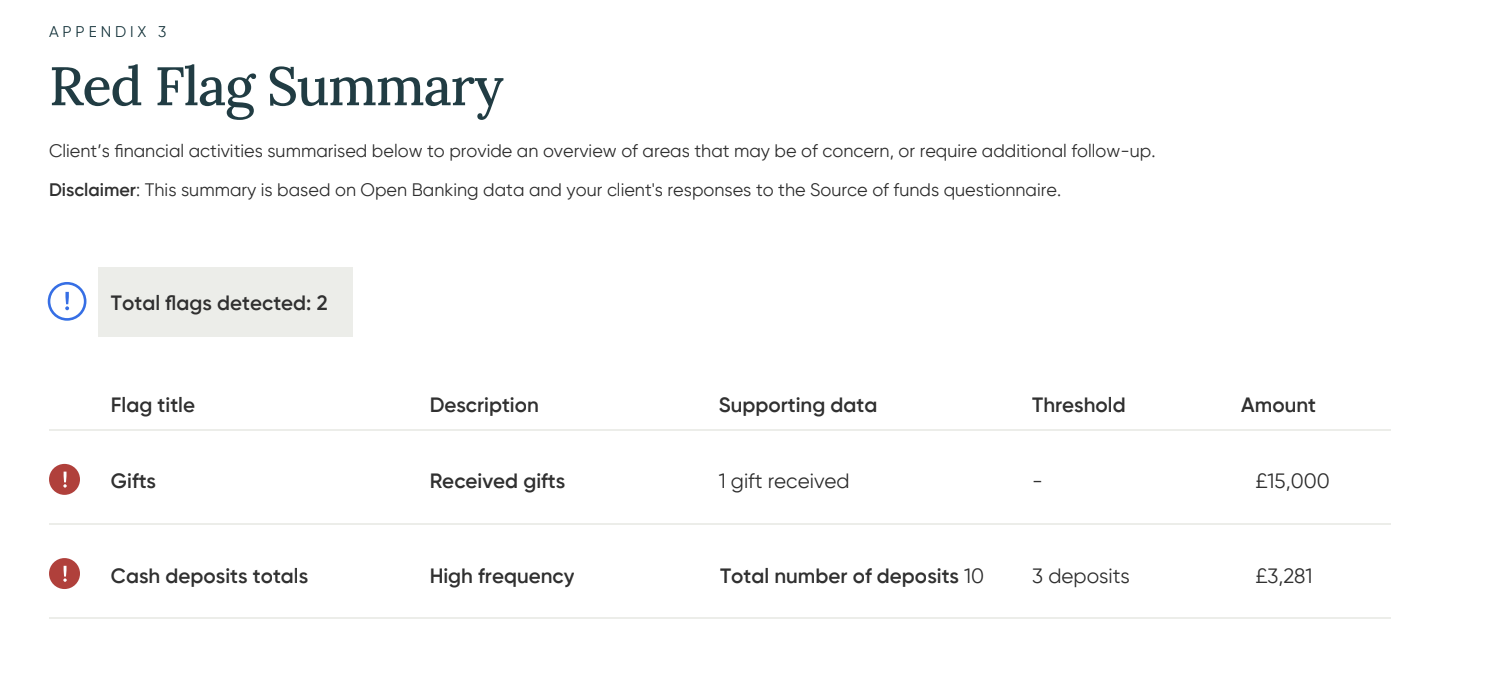The height and width of the screenshot is (674, 1490).
Task: Click the 1 gift received supporting data
Action: (783, 481)
